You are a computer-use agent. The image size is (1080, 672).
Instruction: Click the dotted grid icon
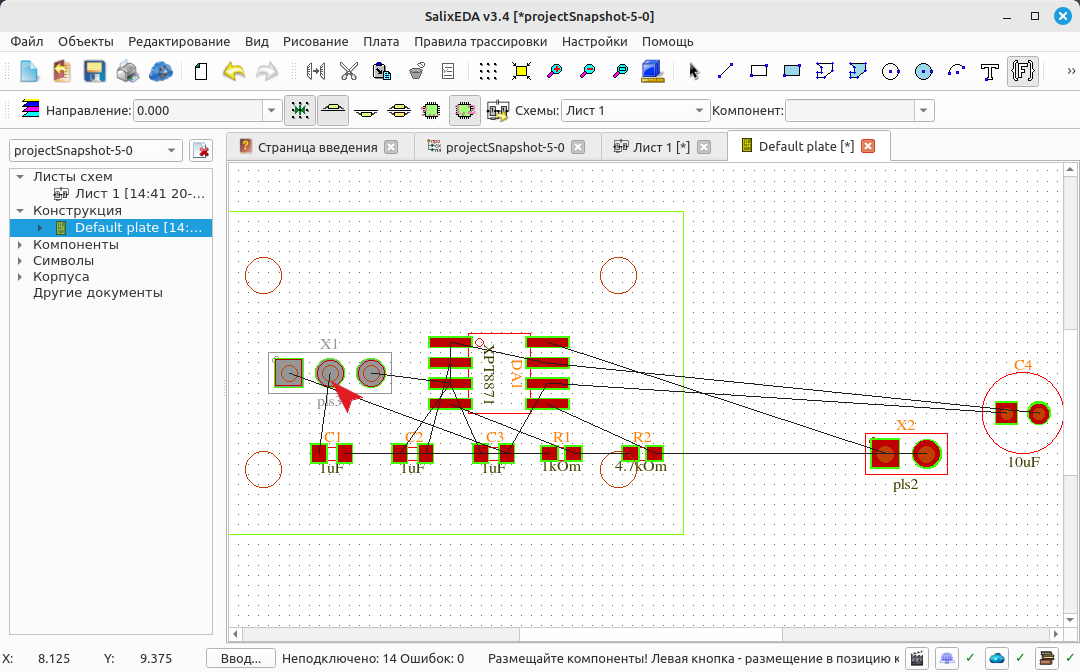[x=488, y=71]
